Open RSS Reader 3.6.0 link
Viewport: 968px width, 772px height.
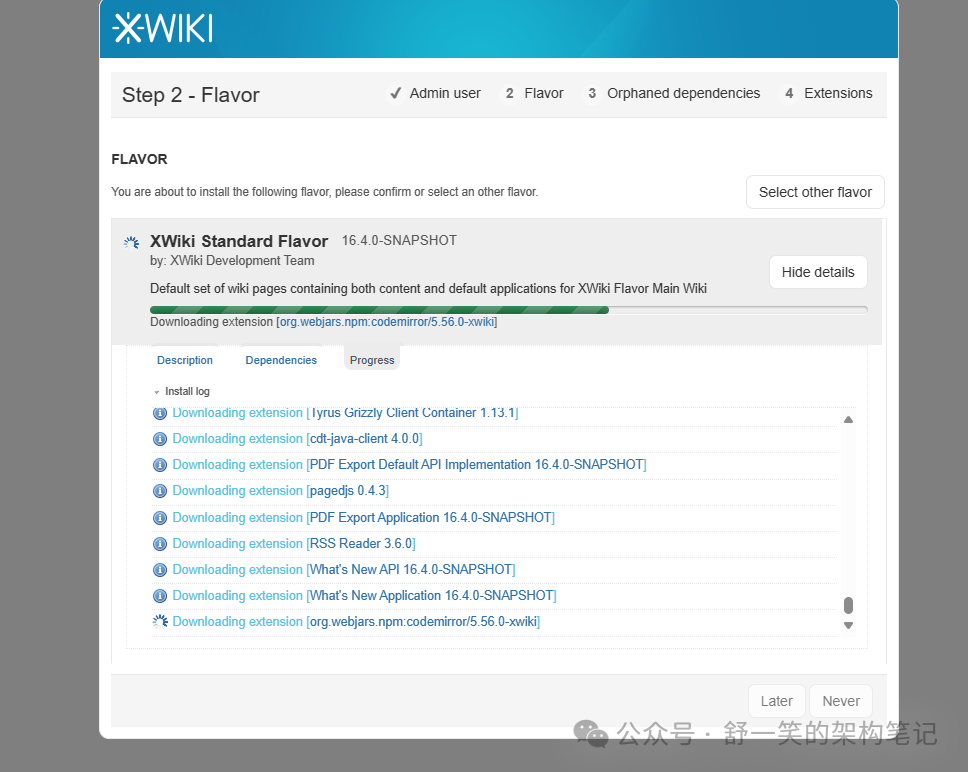(x=361, y=544)
